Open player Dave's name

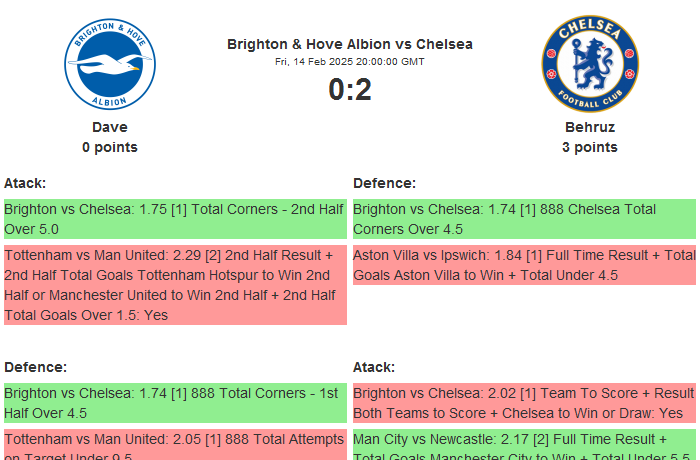click(x=110, y=127)
